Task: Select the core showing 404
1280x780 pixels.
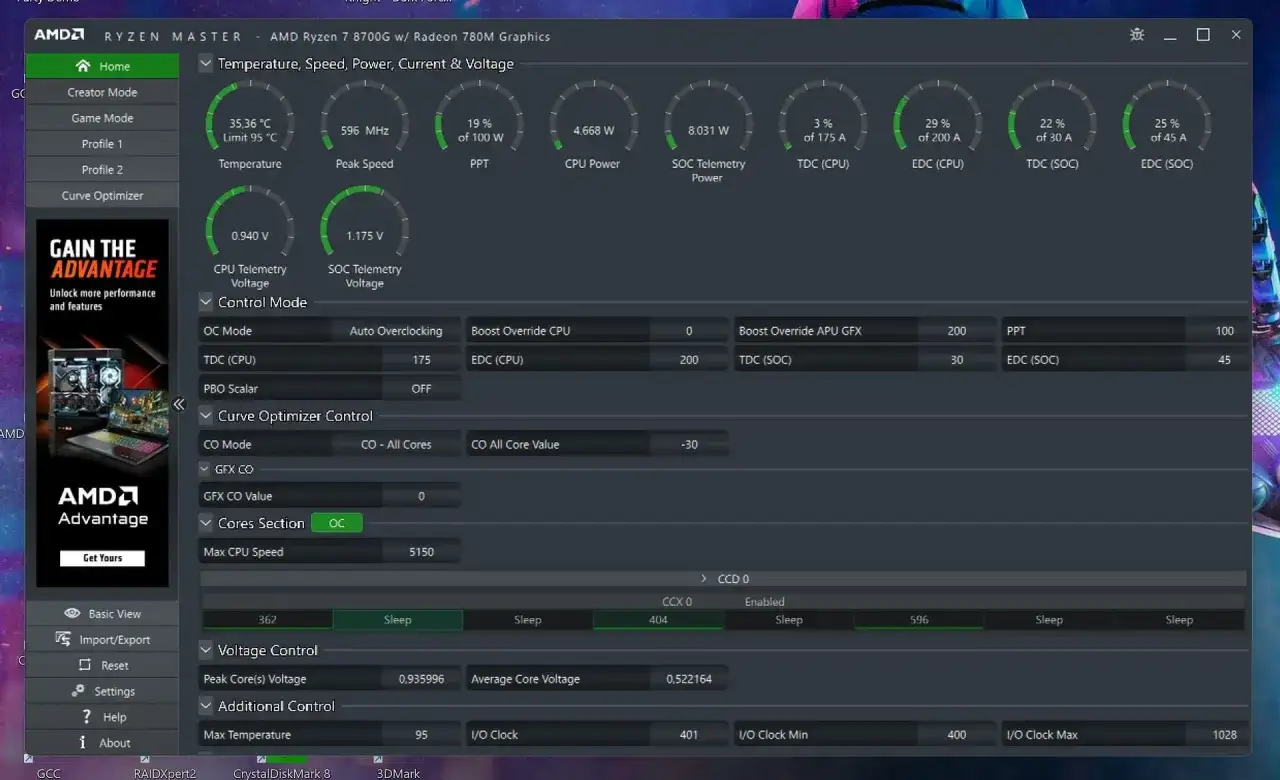Action: 658,620
